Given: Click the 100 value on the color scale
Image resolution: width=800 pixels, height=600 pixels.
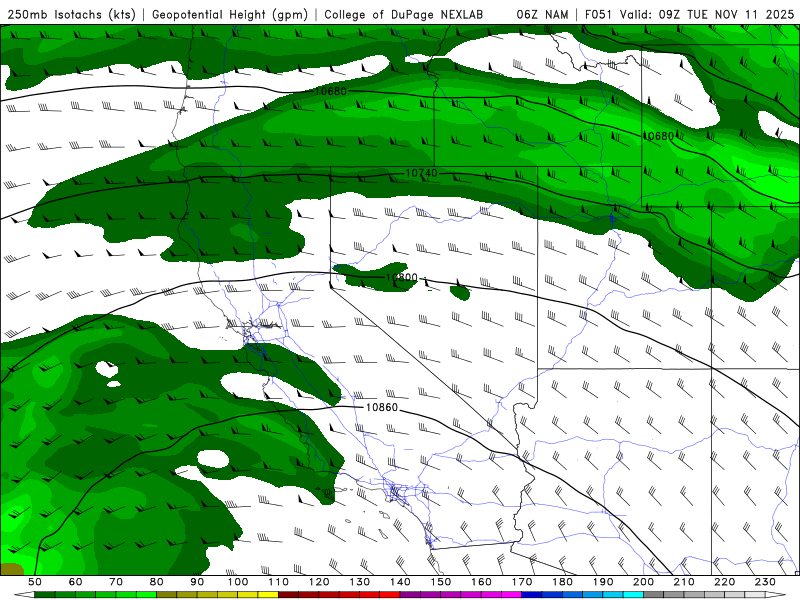Looking at the screenshot, I should (x=238, y=582).
